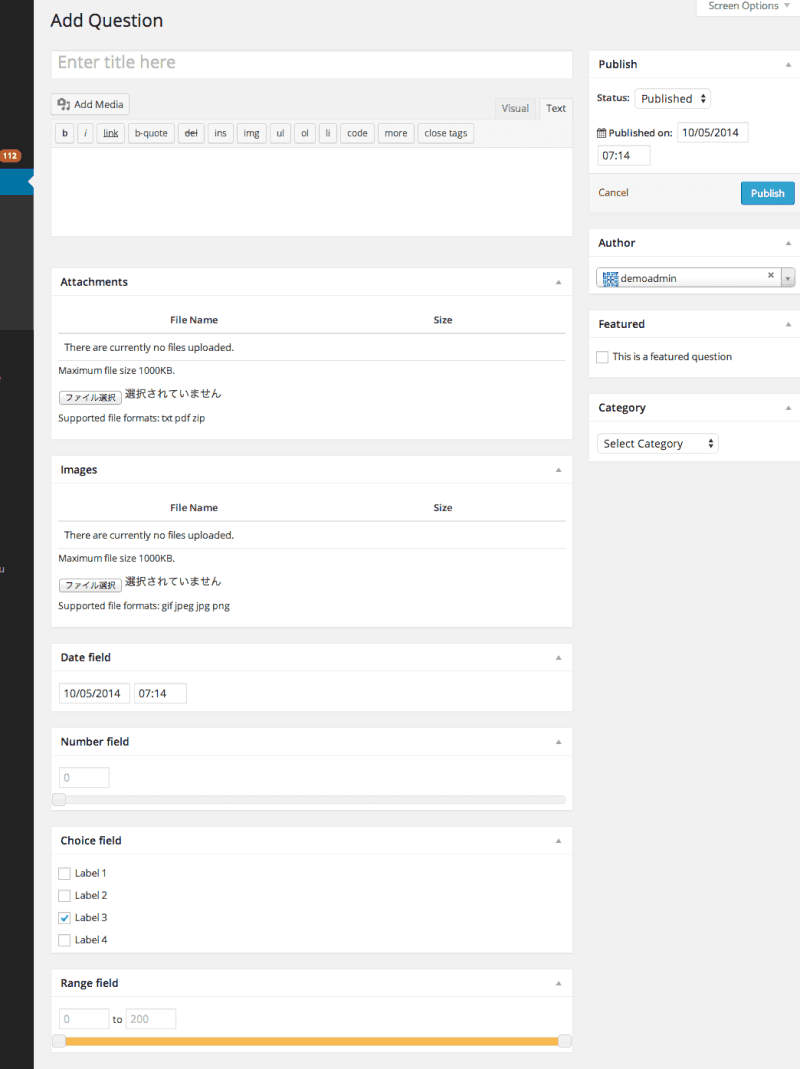Image resolution: width=800 pixels, height=1069 pixels.
Task: Open the Status dropdown showing Published
Action: [672, 99]
